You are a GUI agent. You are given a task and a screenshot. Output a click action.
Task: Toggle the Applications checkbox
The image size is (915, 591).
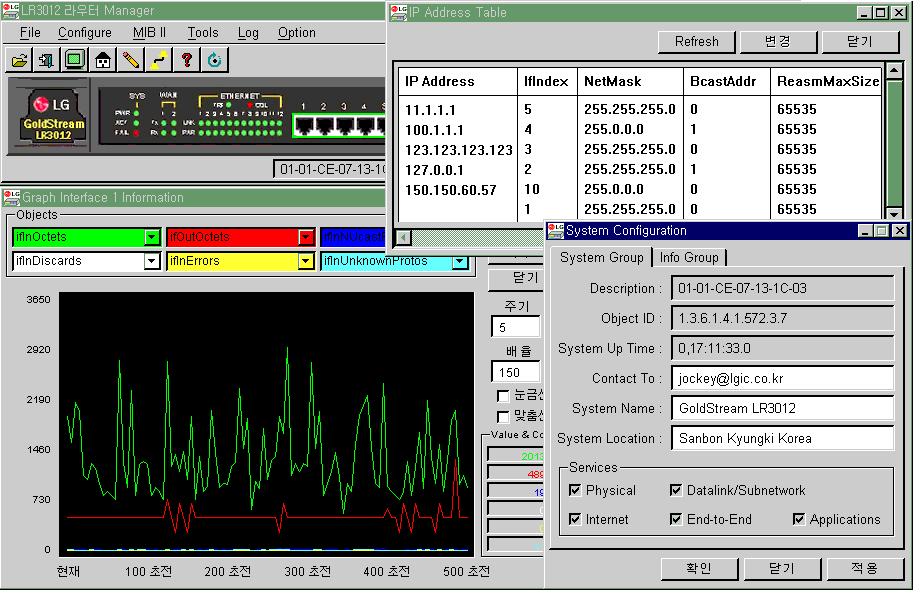point(799,519)
